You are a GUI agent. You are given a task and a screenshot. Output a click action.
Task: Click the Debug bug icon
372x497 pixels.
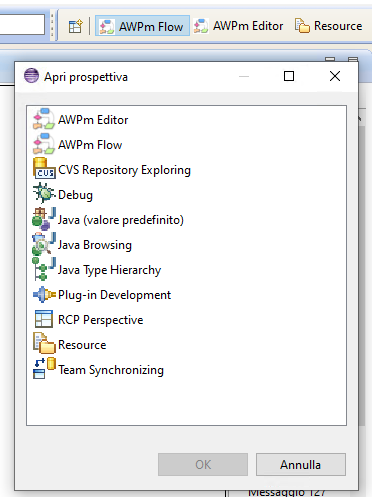[43, 194]
